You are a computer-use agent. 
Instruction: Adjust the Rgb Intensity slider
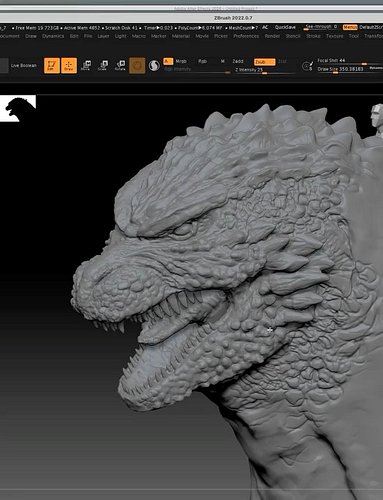pyautogui.click(x=197, y=70)
